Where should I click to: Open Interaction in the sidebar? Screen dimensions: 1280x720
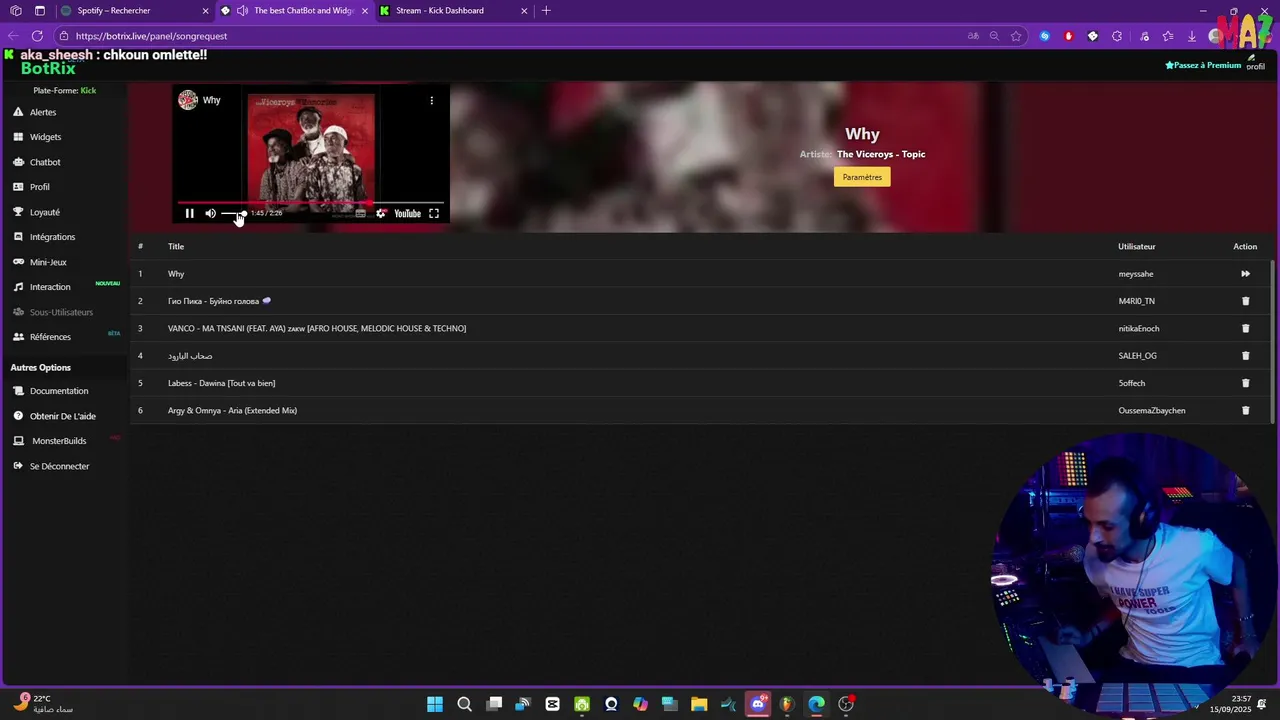[x=50, y=287]
